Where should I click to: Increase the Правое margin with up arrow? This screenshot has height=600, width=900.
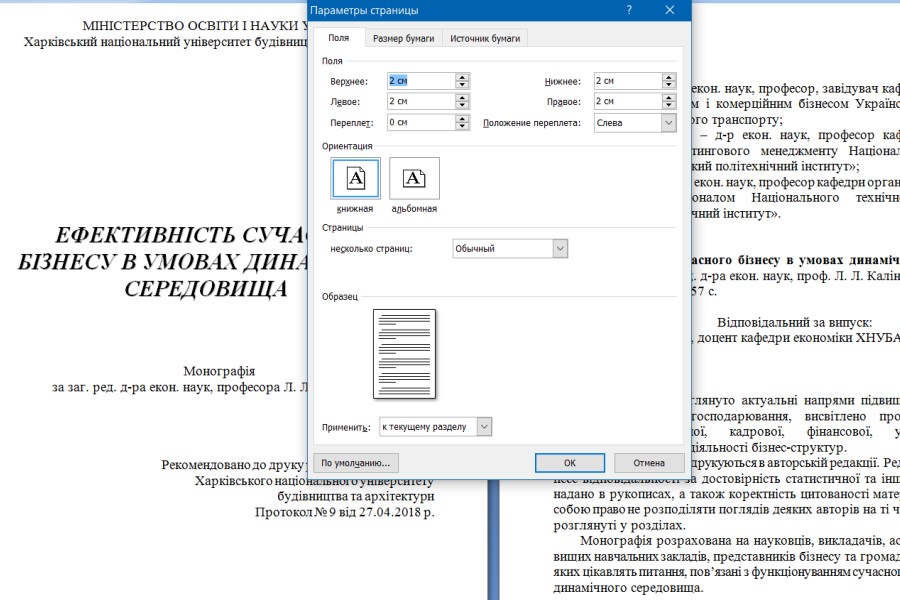click(x=669, y=98)
